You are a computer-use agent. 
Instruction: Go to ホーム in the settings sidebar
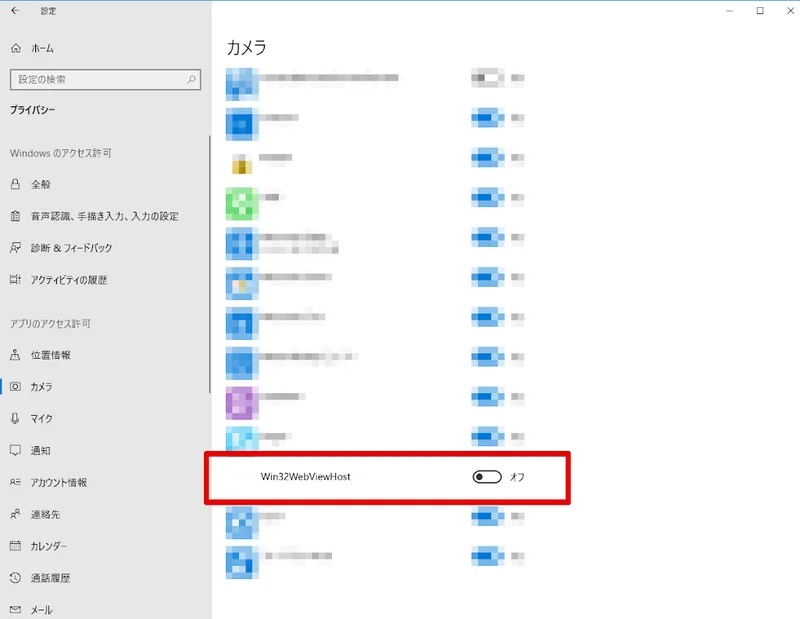(42, 48)
